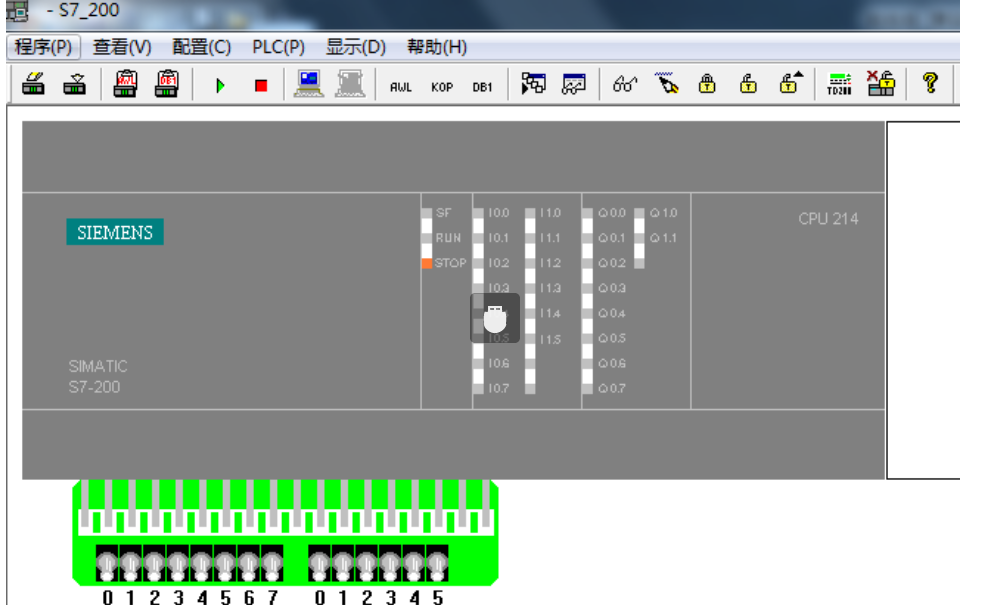The image size is (986, 605).
Task: Click the Q1.1 output LED label
Action: pos(663,238)
